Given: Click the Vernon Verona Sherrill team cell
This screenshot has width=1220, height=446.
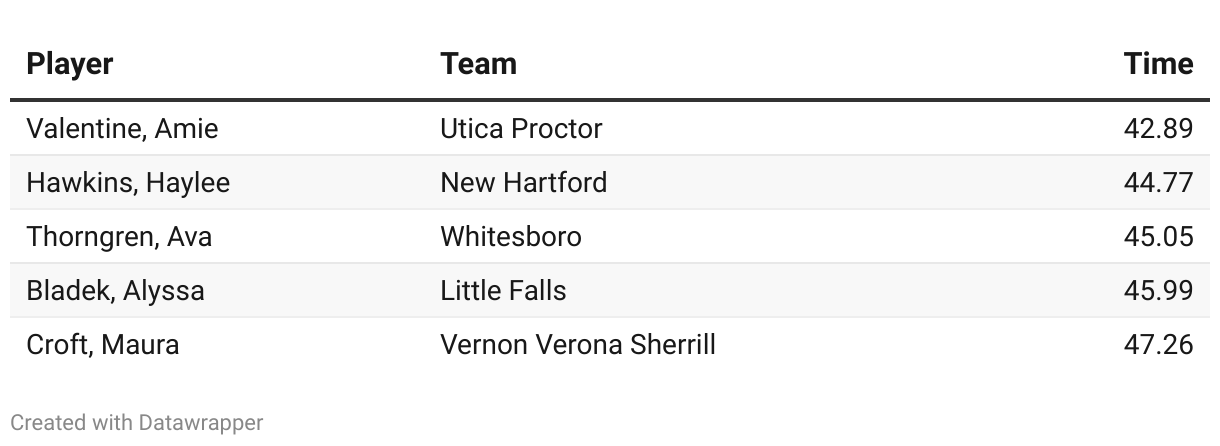Looking at the screenshot, I should (578, 345).
